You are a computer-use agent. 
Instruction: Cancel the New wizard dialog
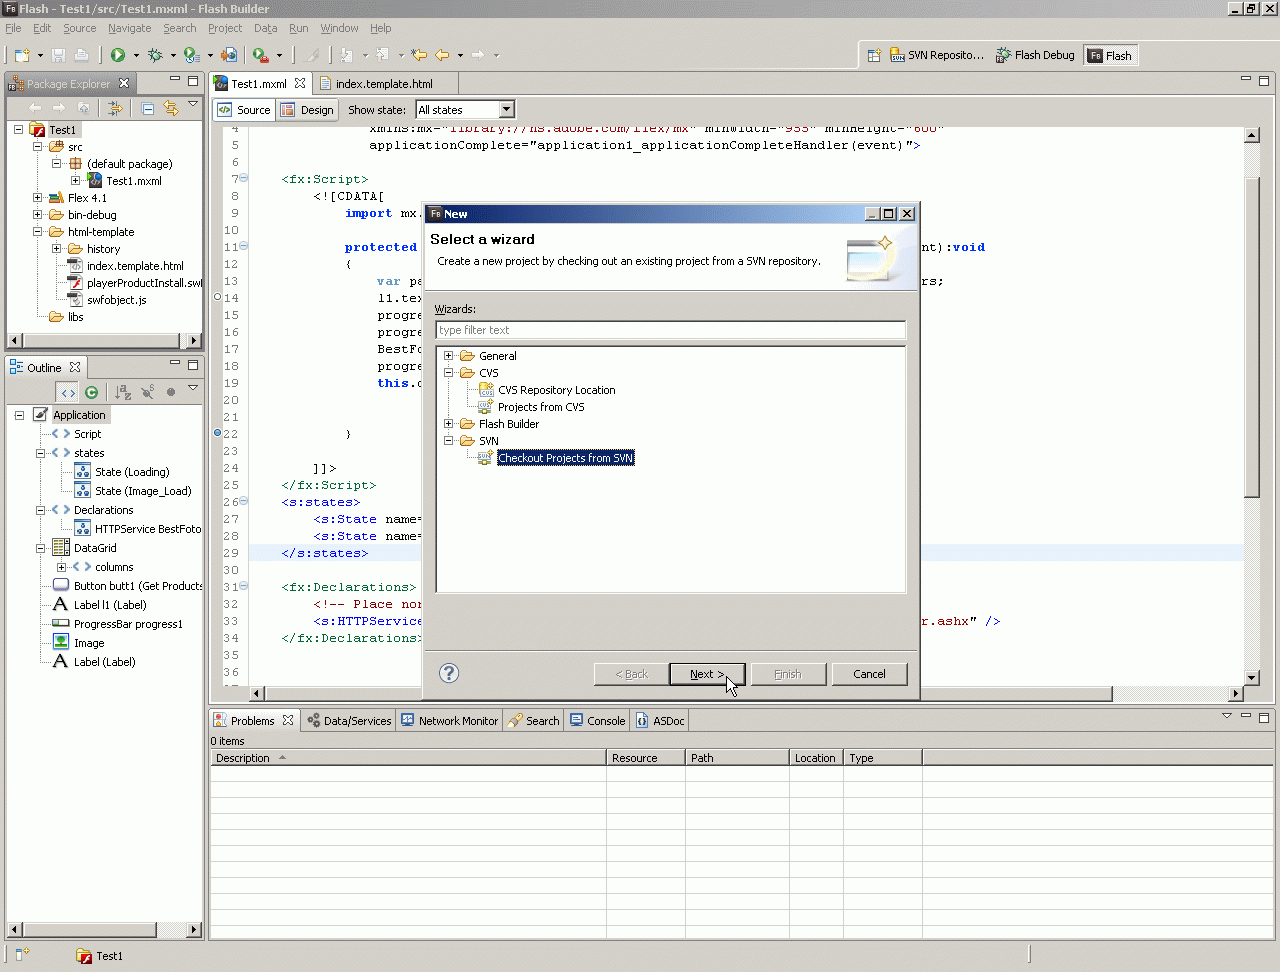[x=869, y=674]
